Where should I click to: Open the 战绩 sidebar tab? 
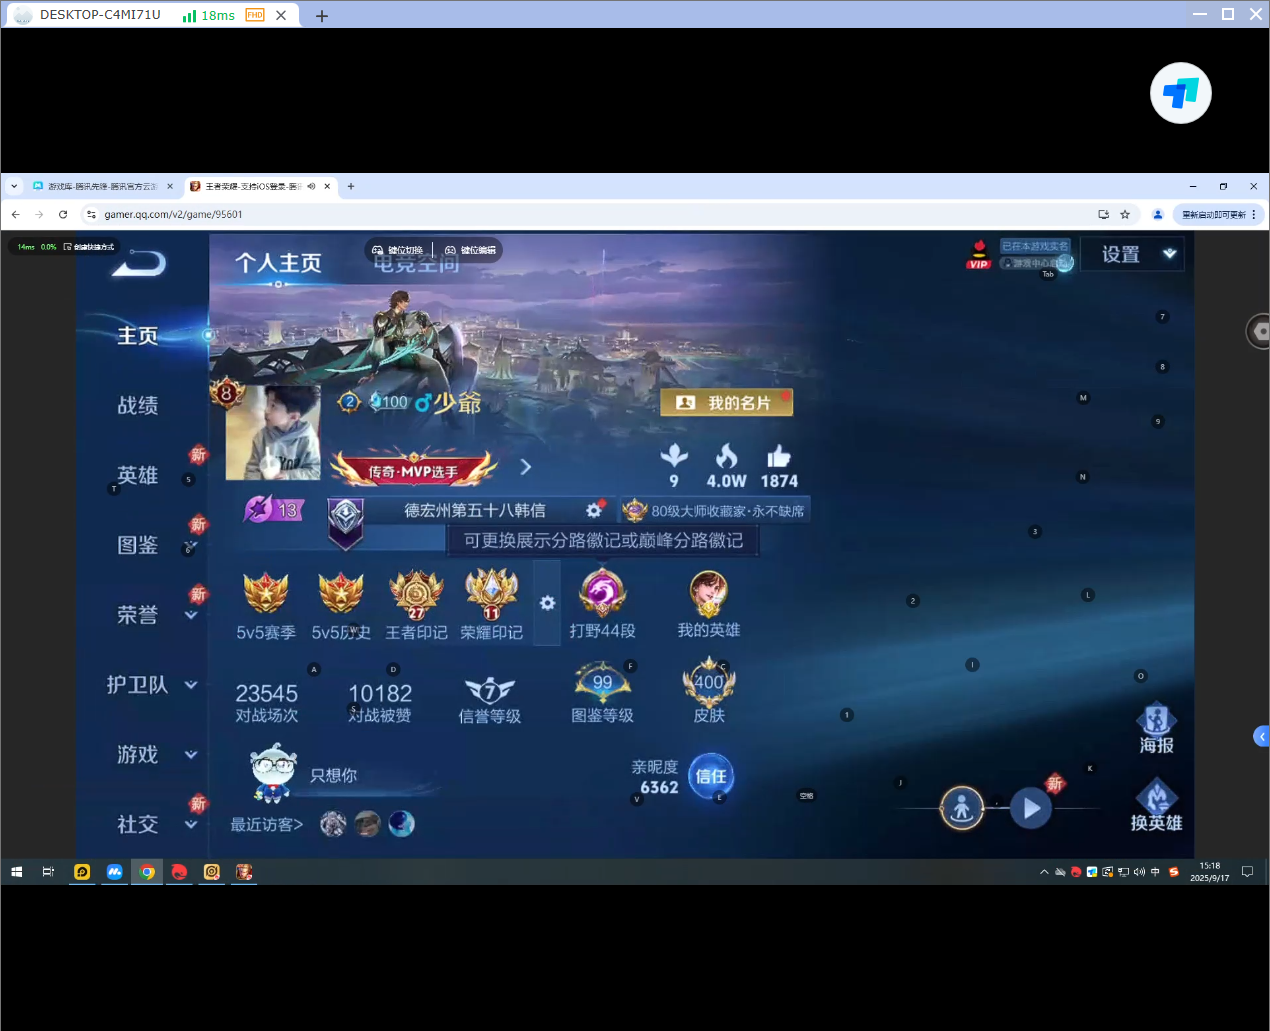pos(138,406)
